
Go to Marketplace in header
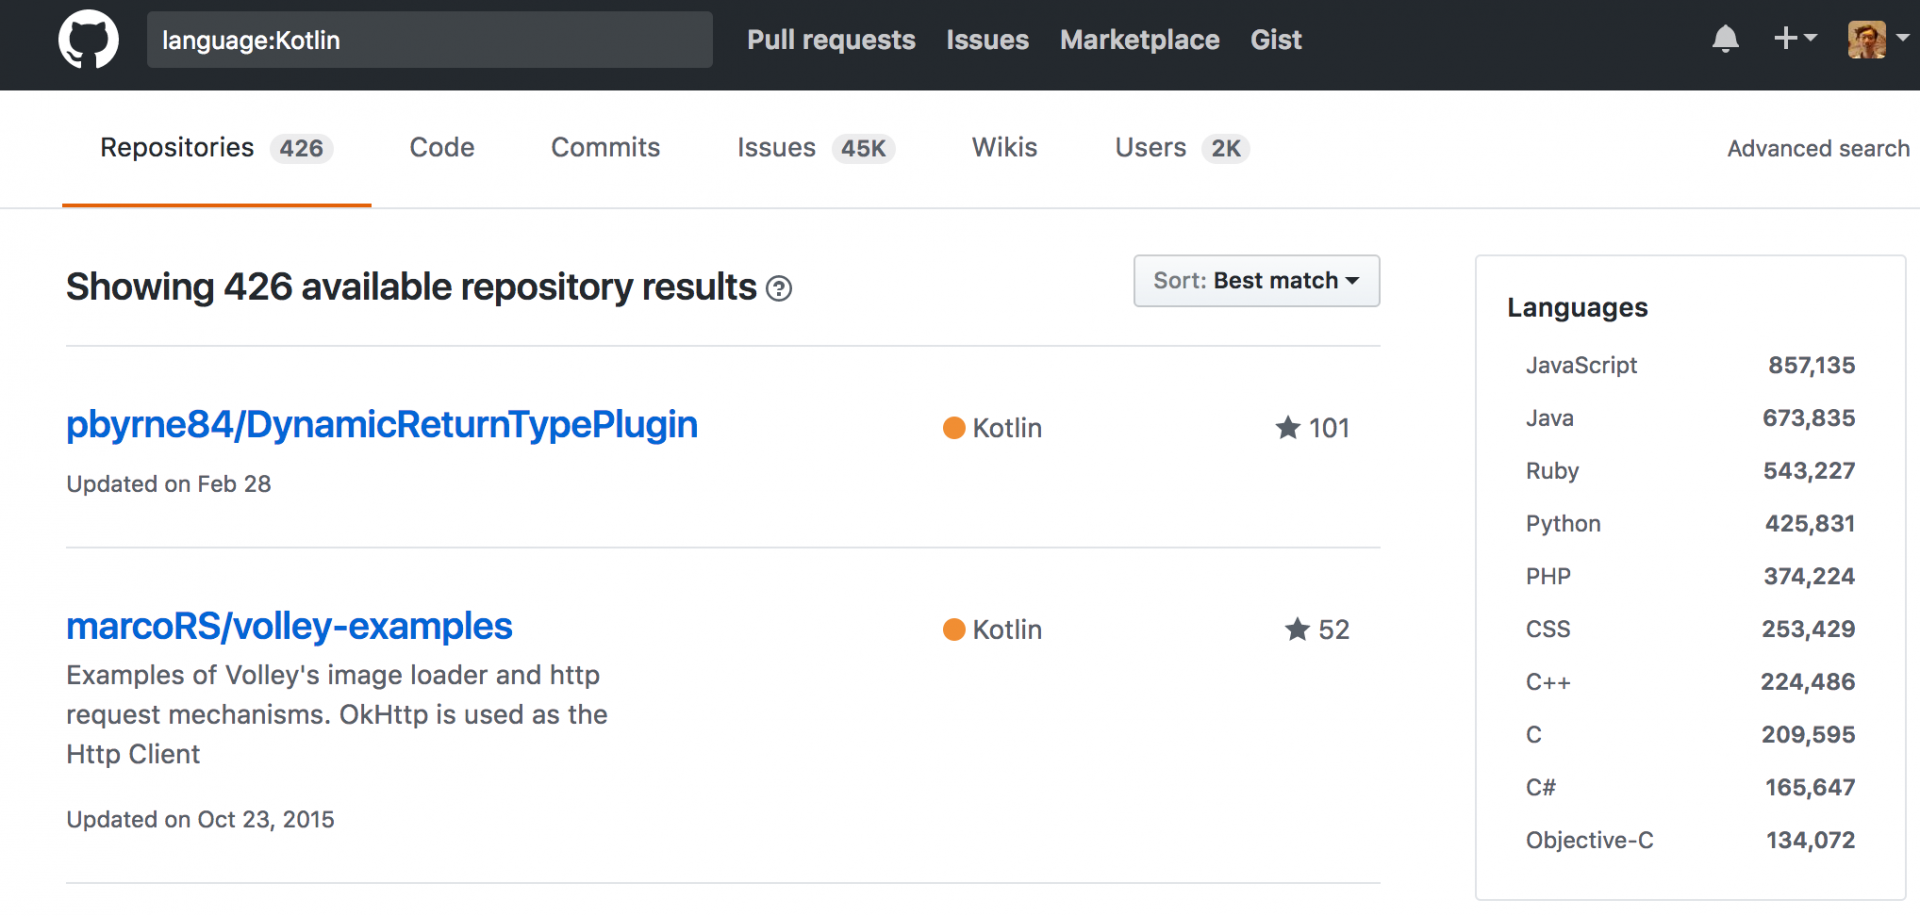(1139, 40)
